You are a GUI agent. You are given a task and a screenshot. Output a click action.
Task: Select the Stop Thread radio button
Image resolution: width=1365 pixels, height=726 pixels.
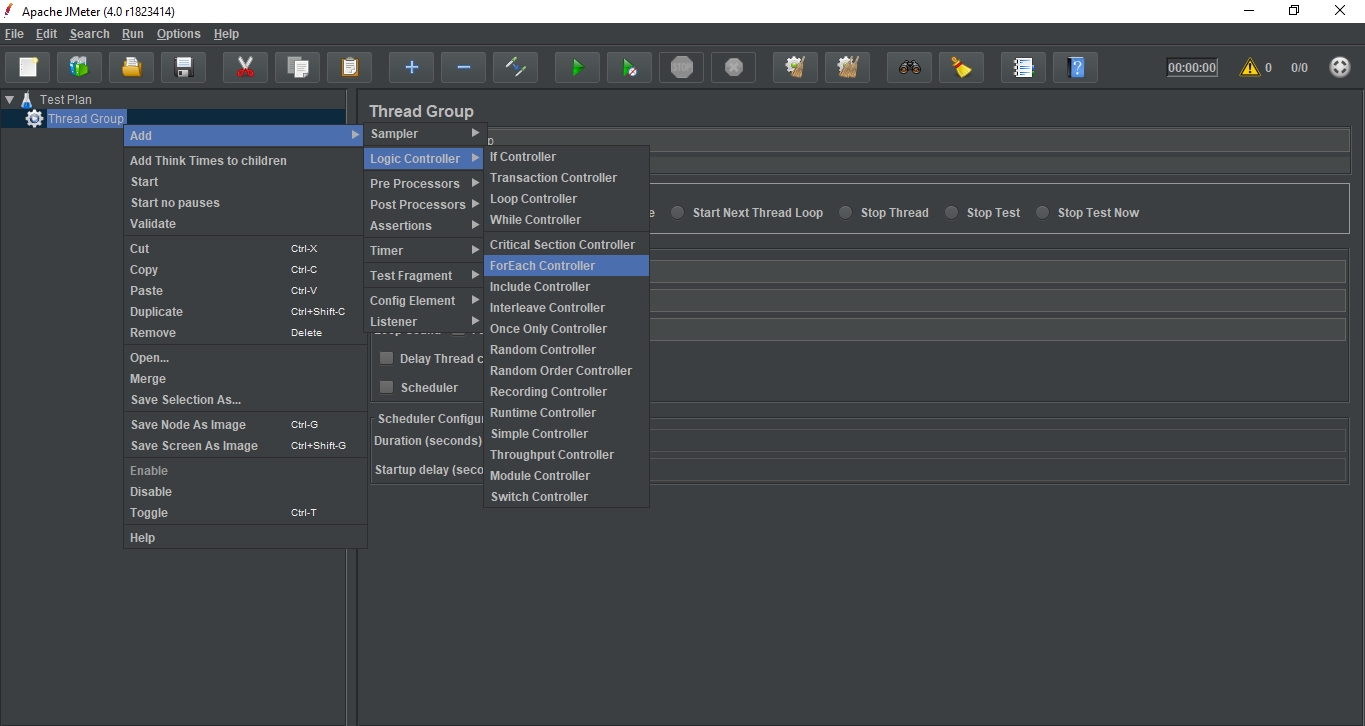click(x=846, y=213)
